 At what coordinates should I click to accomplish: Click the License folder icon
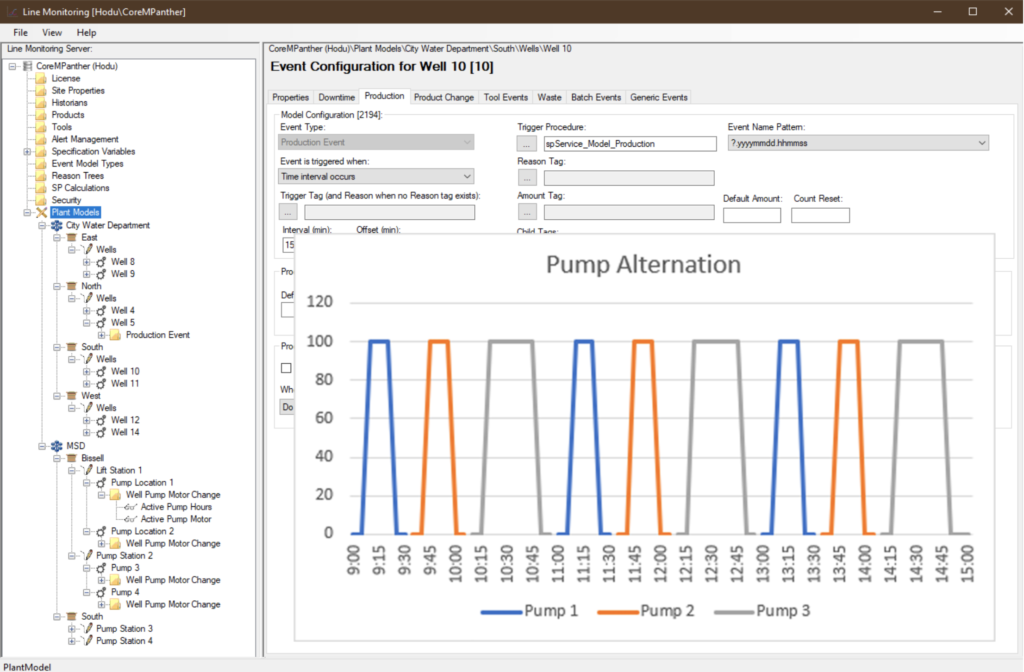click(x=41, y=78)
